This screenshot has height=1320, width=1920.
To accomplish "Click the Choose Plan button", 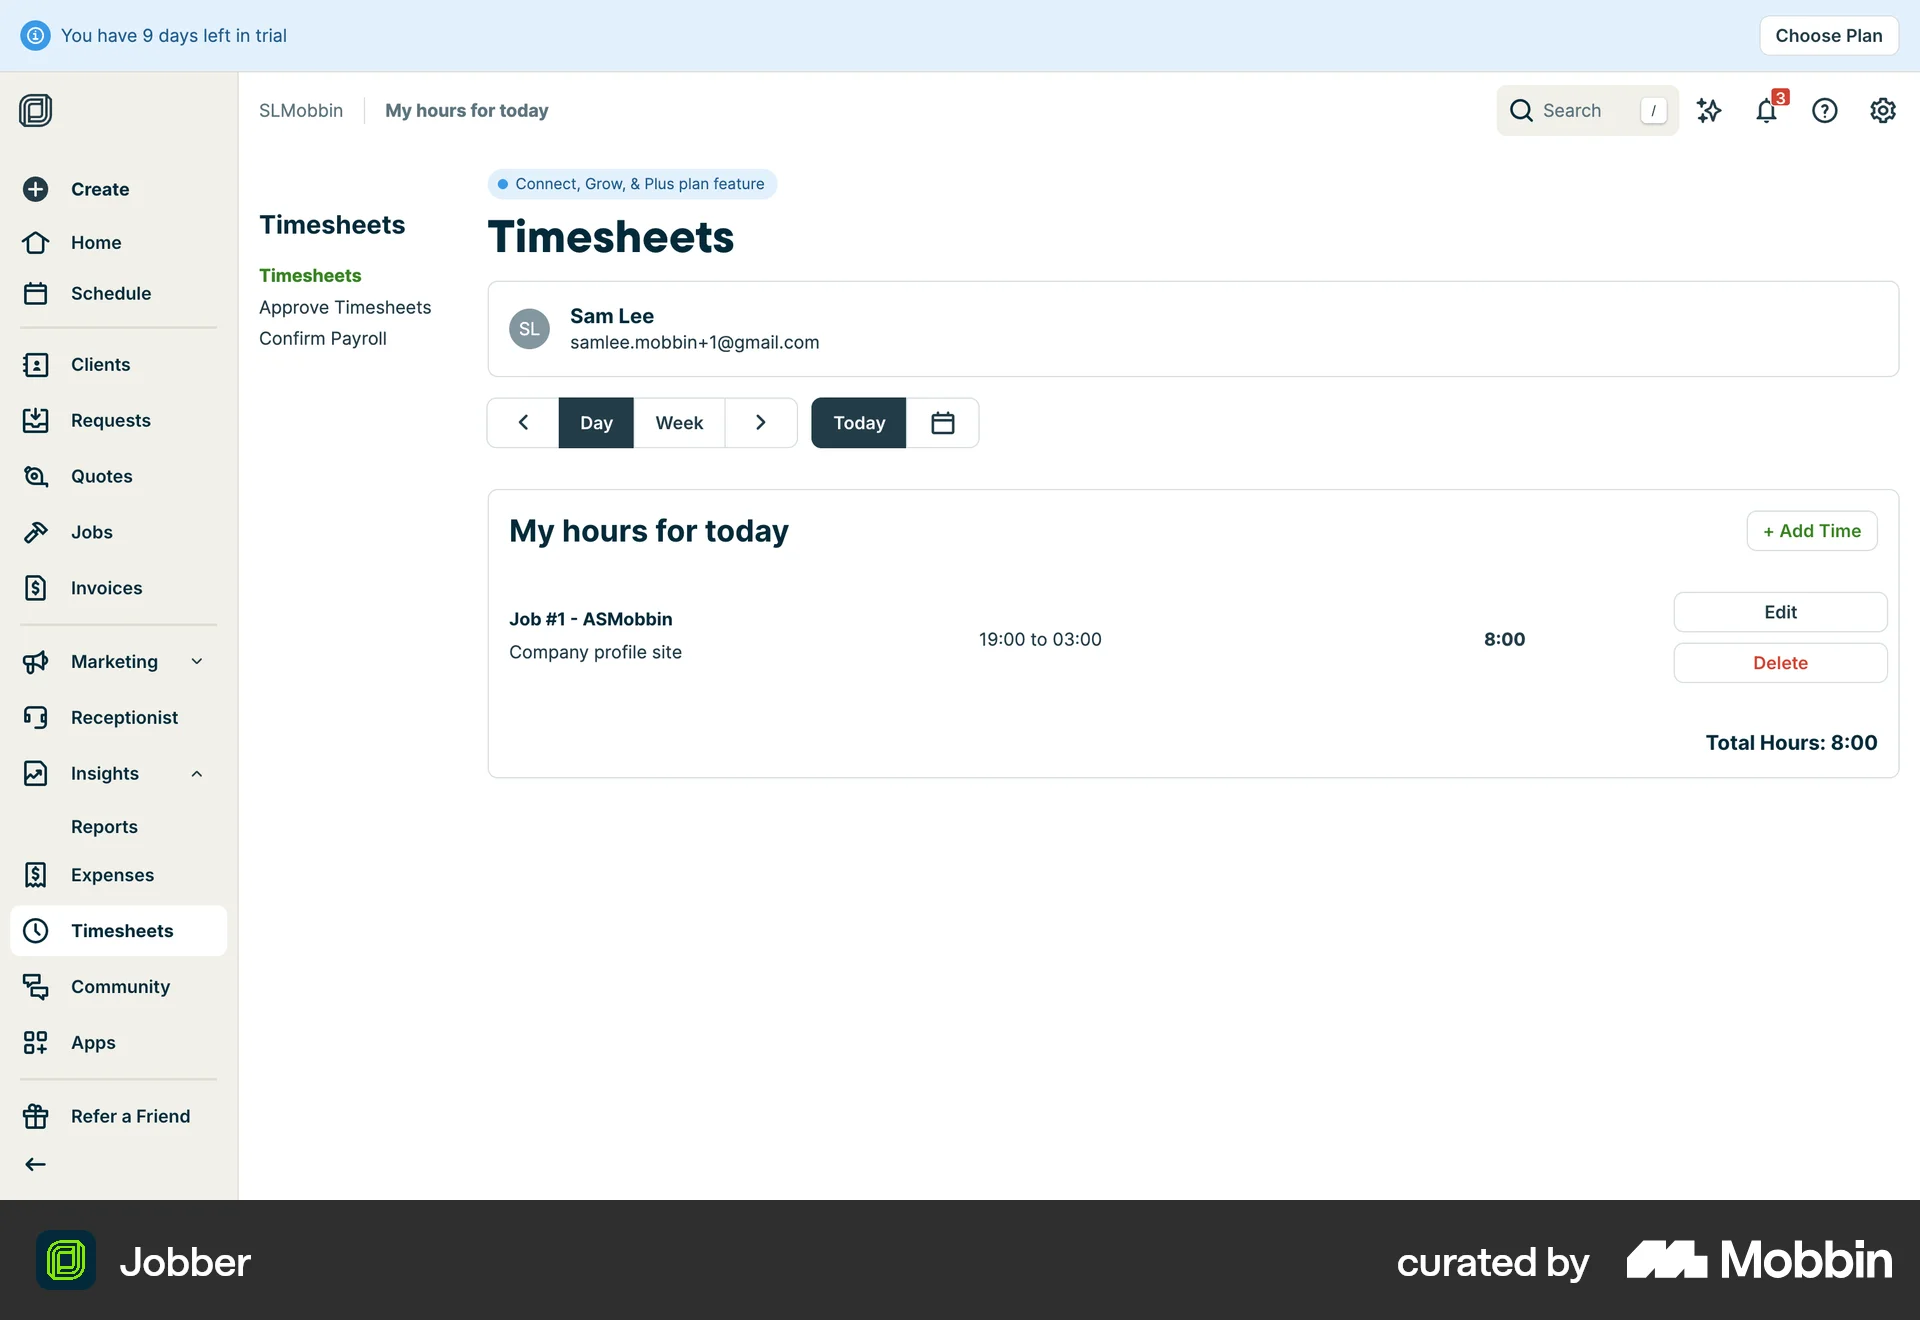I will click(1828, 35).
